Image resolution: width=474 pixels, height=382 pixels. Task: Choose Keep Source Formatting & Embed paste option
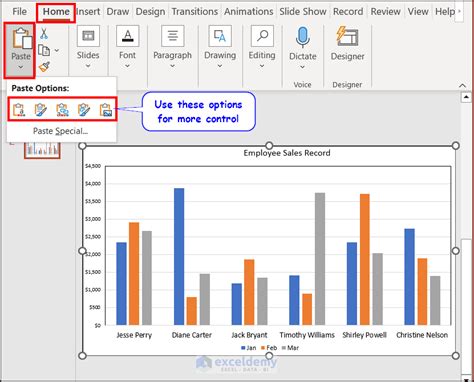41,110
